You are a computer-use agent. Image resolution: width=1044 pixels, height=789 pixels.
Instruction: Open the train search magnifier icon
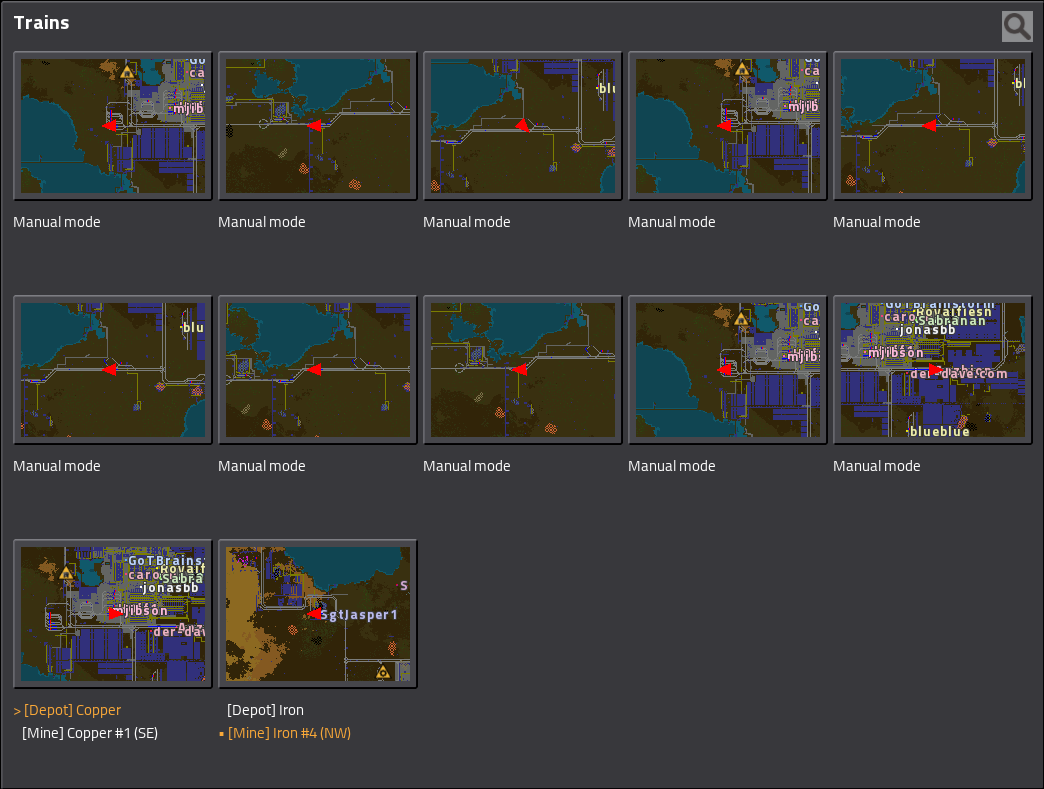(1017, 26)
